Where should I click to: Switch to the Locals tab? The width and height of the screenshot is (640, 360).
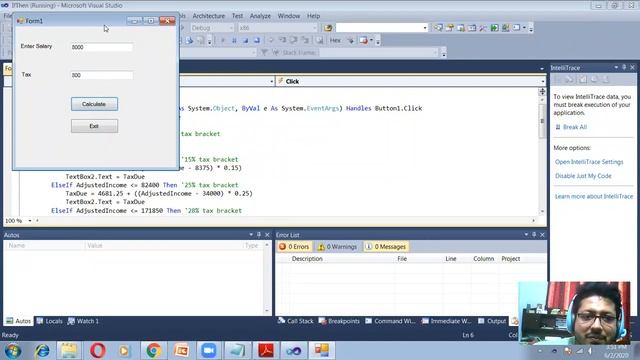click(x=49, y=321)
